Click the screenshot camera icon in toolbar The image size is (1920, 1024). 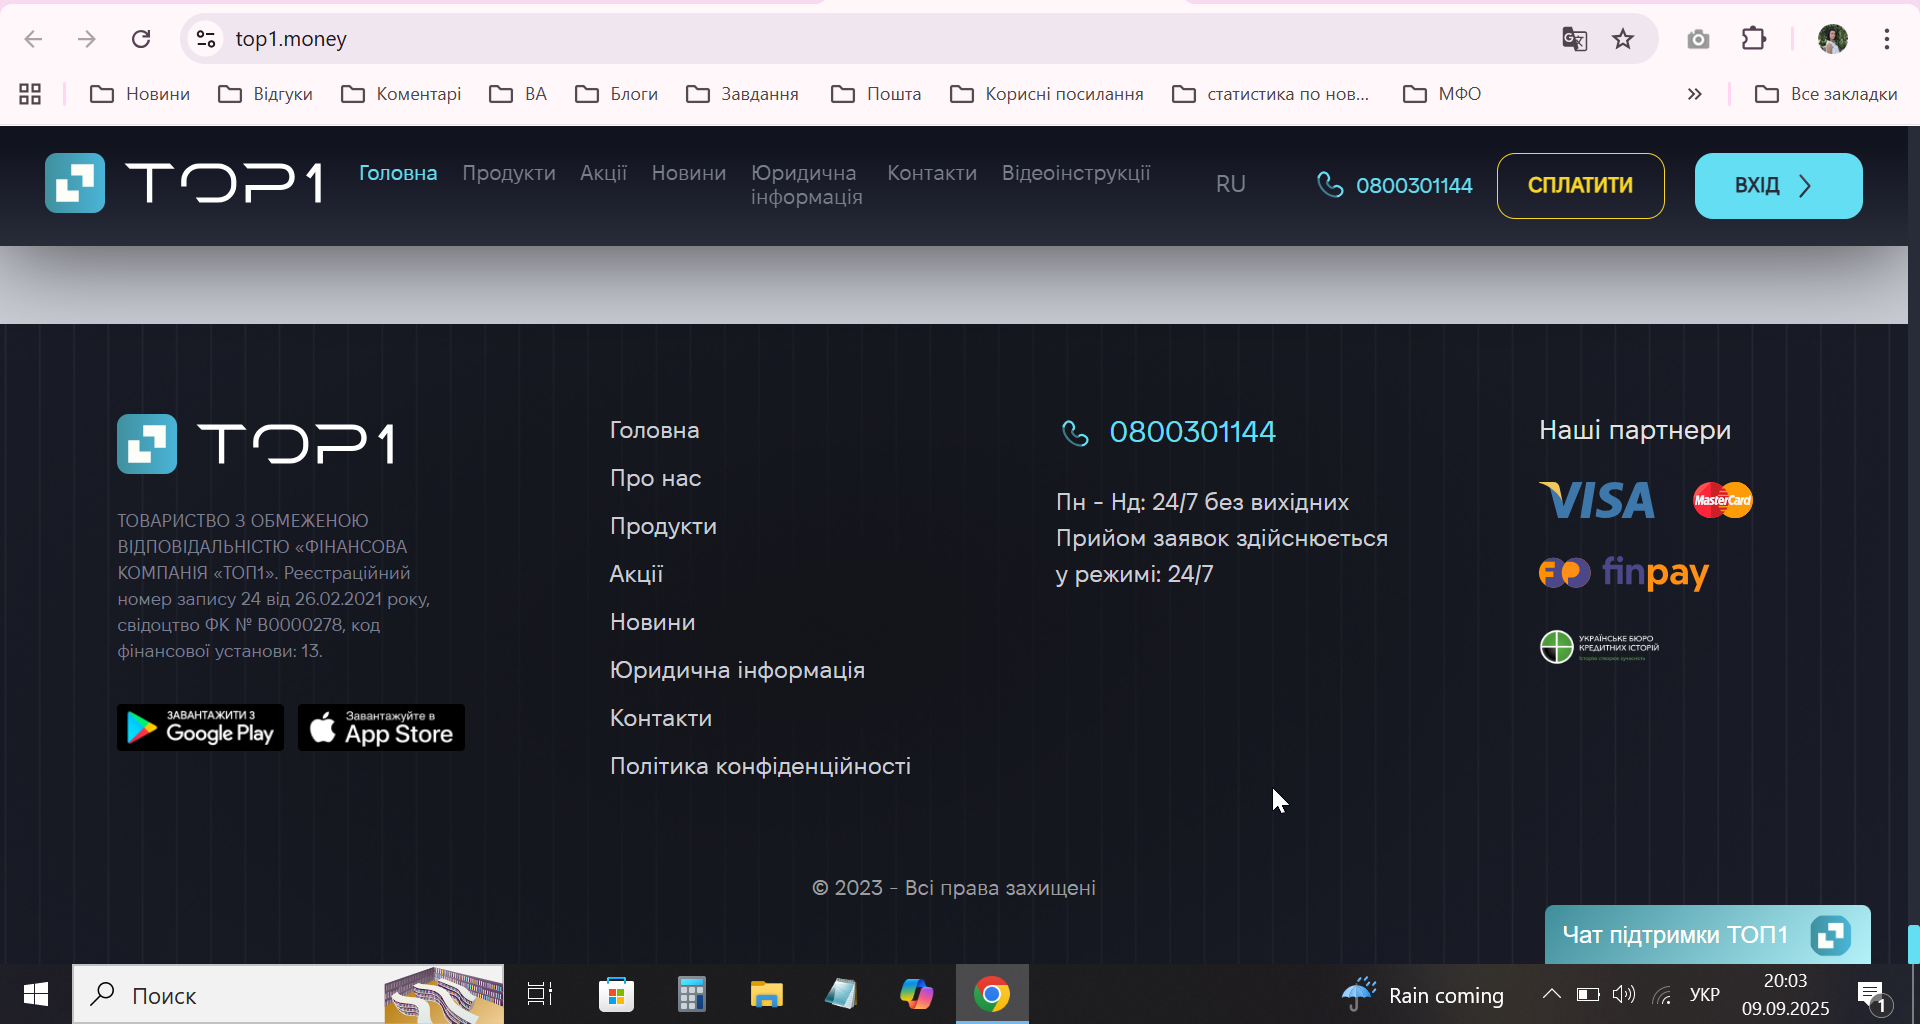point(1698,39)
